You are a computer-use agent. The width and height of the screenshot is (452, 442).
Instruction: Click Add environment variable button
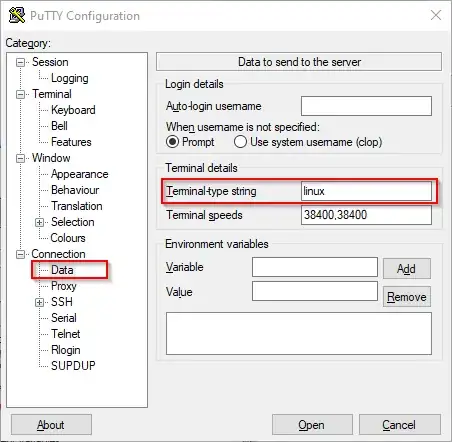click(x=407, y=268)
